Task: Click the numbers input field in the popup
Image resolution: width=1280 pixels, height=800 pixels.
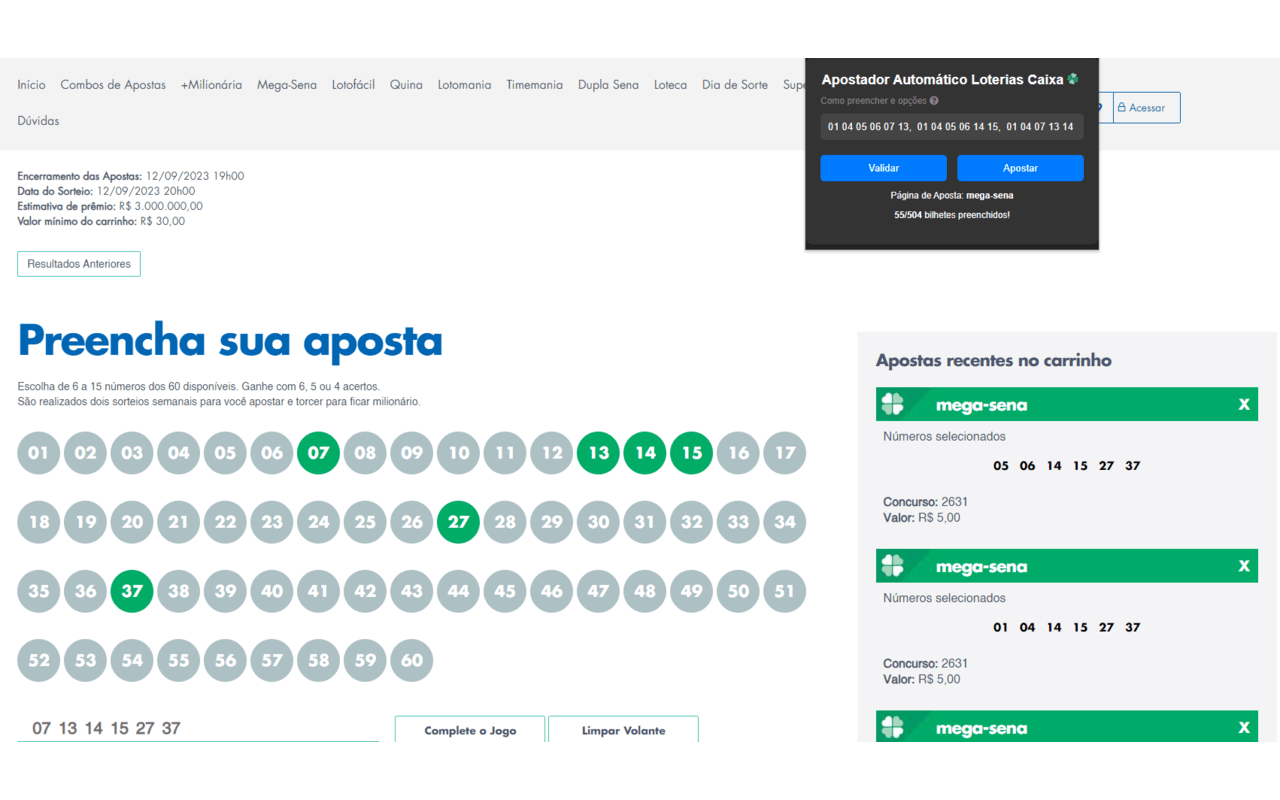Action: 951,127
